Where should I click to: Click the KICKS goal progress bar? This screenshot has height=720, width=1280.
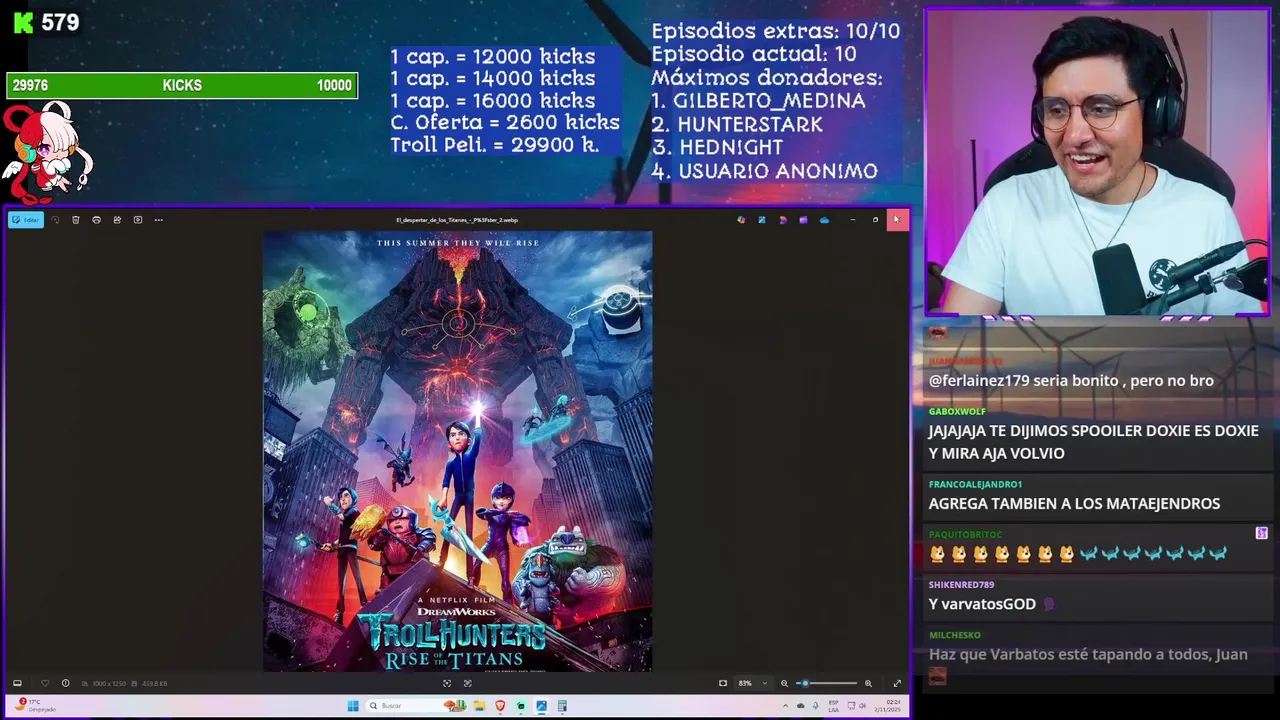click(182, 86)
